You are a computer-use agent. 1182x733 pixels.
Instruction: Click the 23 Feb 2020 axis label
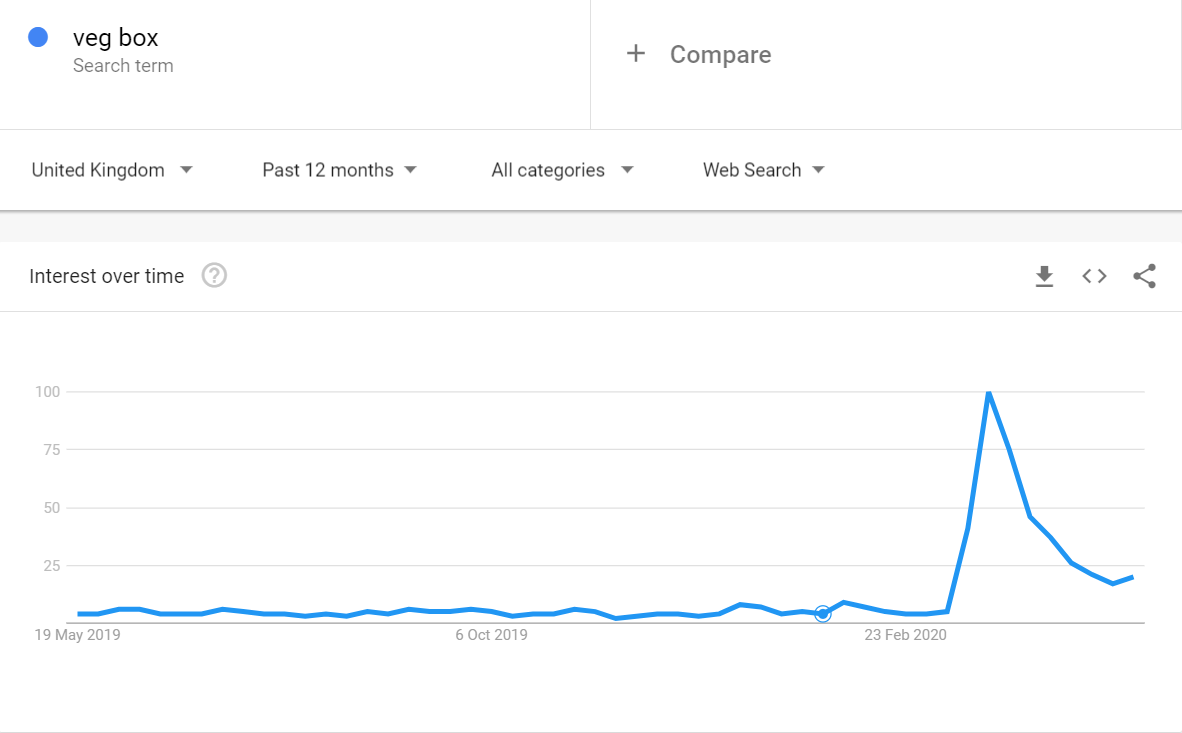tap(905, 635)
